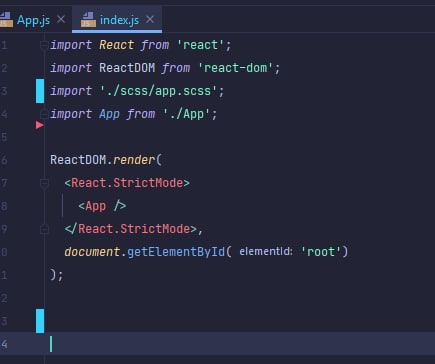The image size is (435, 364).
Task: Click the App component JSX tag
Action: pos(102,206)
